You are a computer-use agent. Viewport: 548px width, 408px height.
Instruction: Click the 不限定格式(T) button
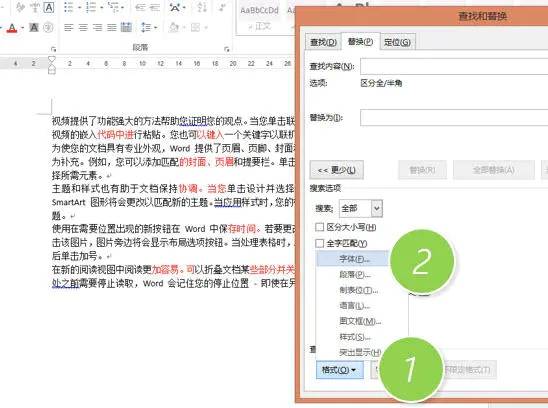tap(468, 370)
